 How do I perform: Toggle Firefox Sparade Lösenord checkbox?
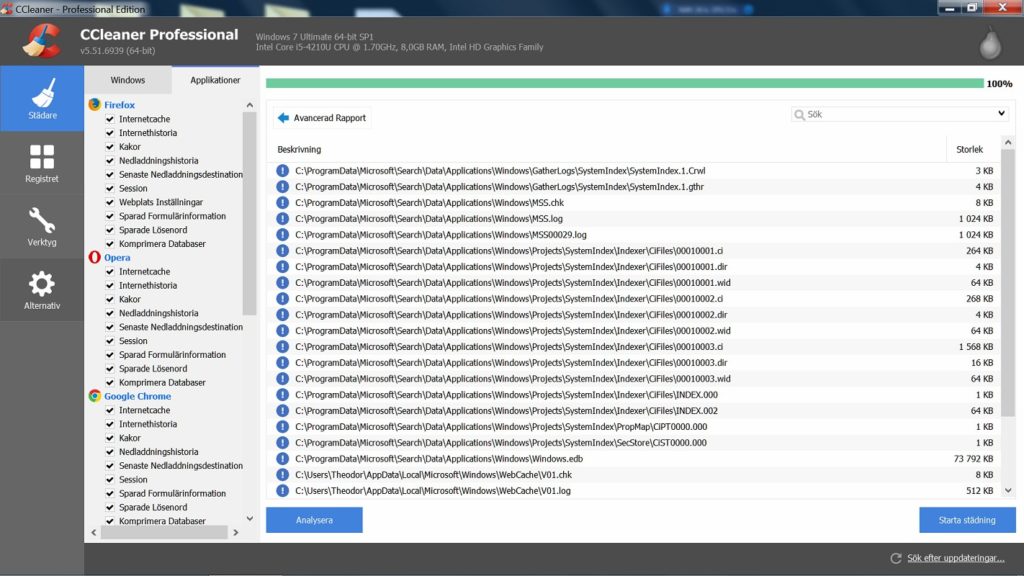click(x=110, y=230)
